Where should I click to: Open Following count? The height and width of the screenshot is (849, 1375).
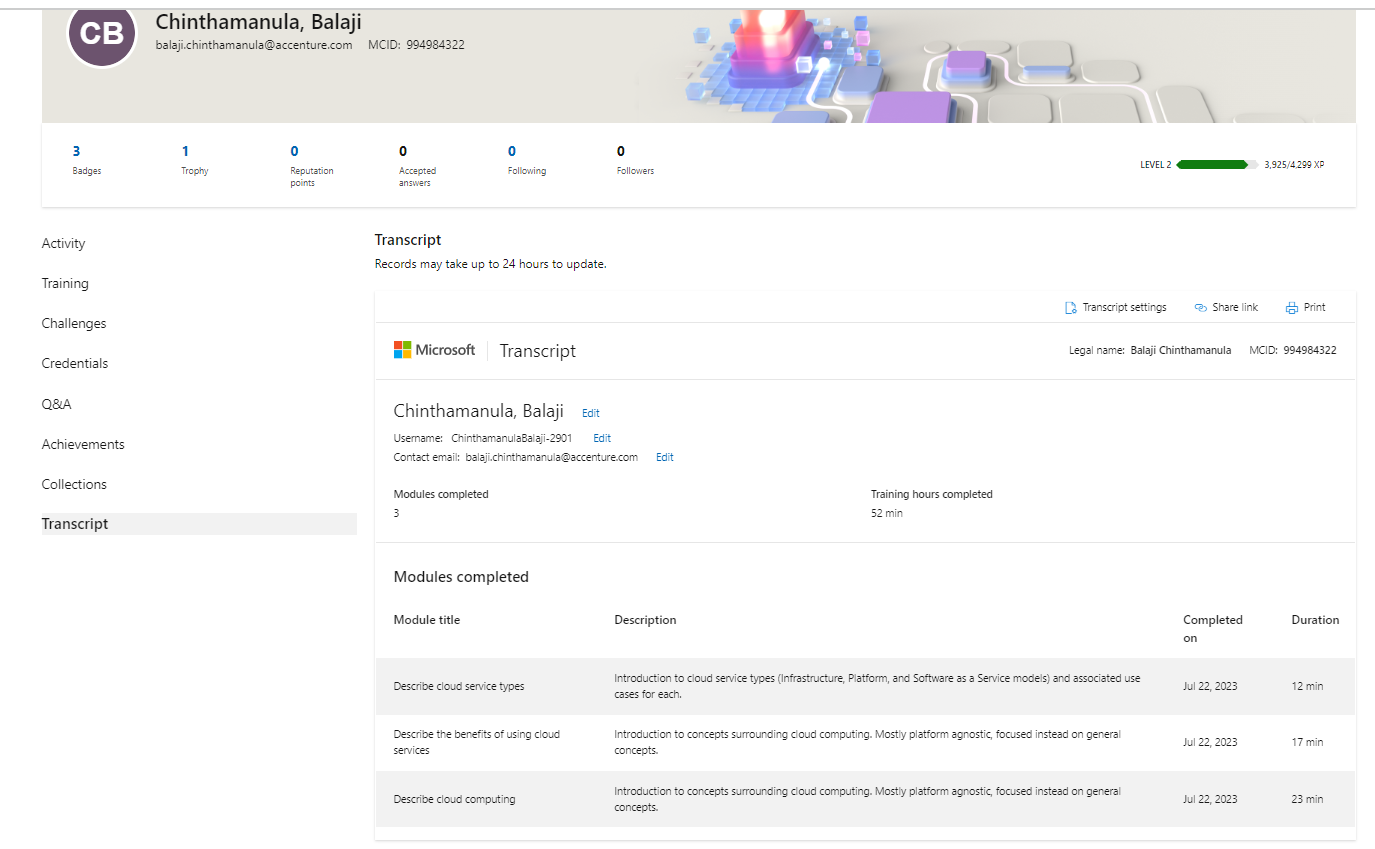(527, 160)
